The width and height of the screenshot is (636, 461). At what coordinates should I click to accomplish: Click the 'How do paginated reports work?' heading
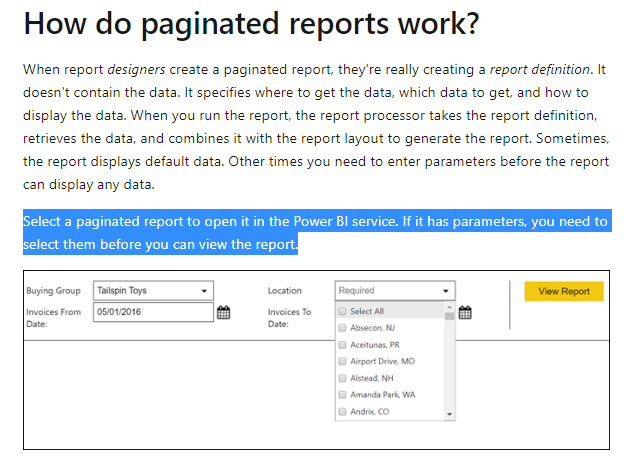coord(251,24)
